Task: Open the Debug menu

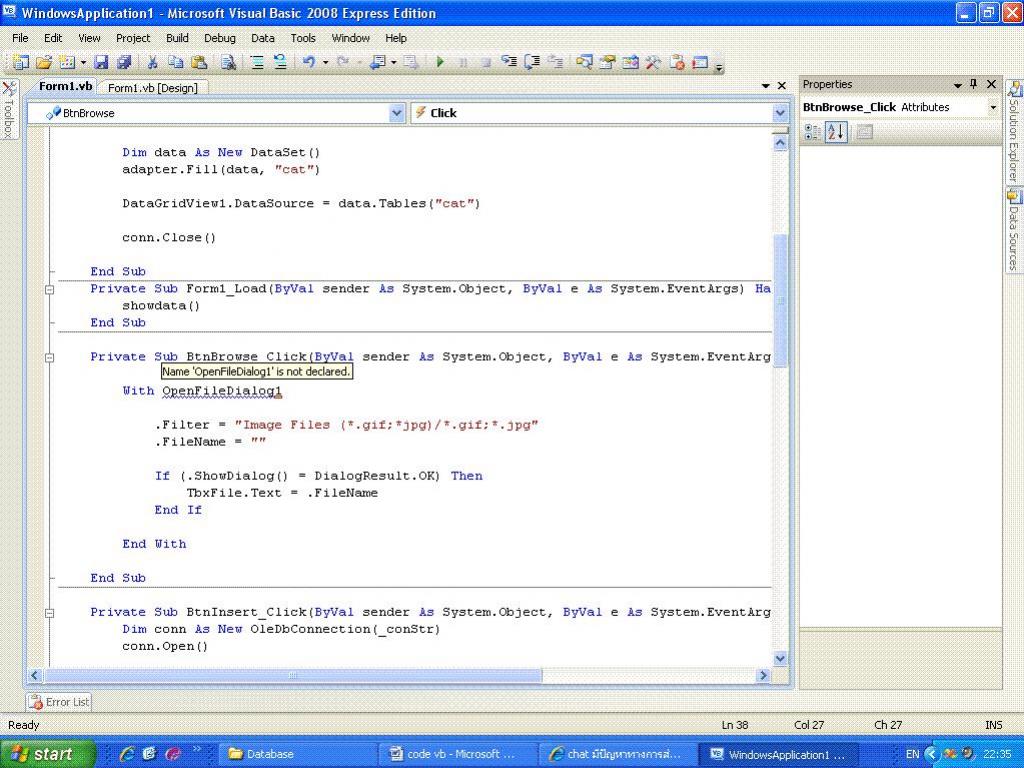Action: 219,38
